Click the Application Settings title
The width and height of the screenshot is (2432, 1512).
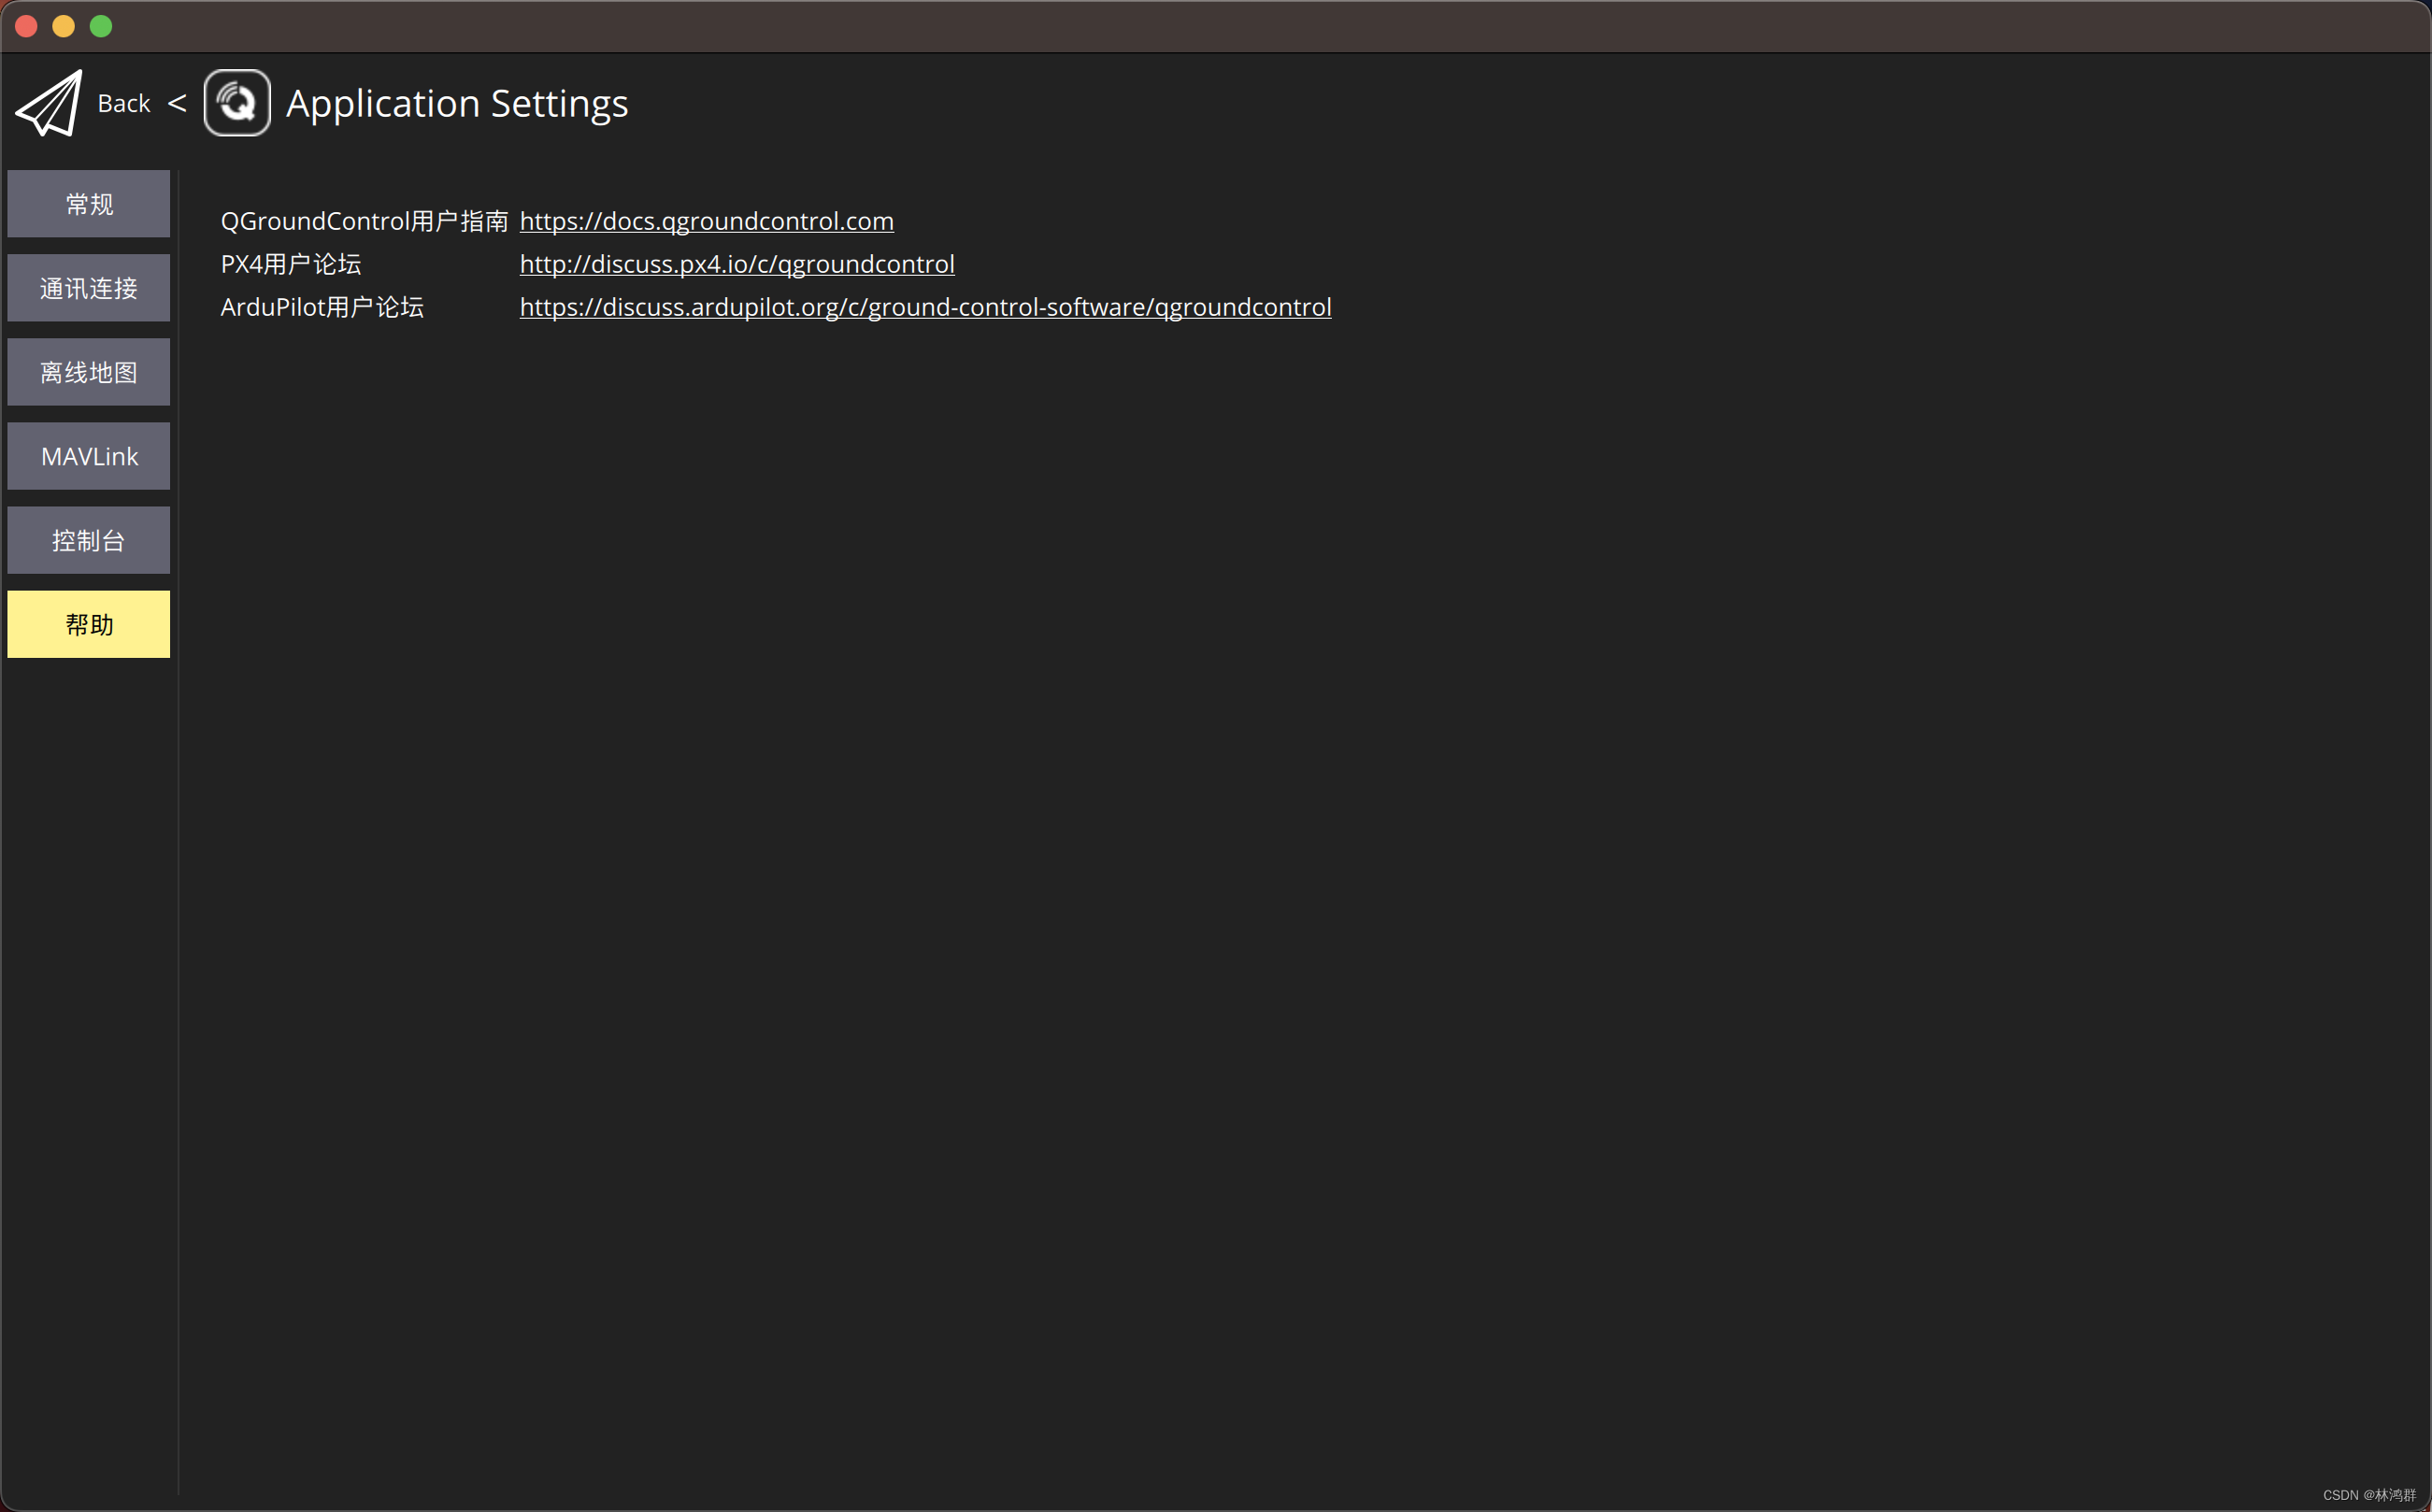click(x=457, y=104)
